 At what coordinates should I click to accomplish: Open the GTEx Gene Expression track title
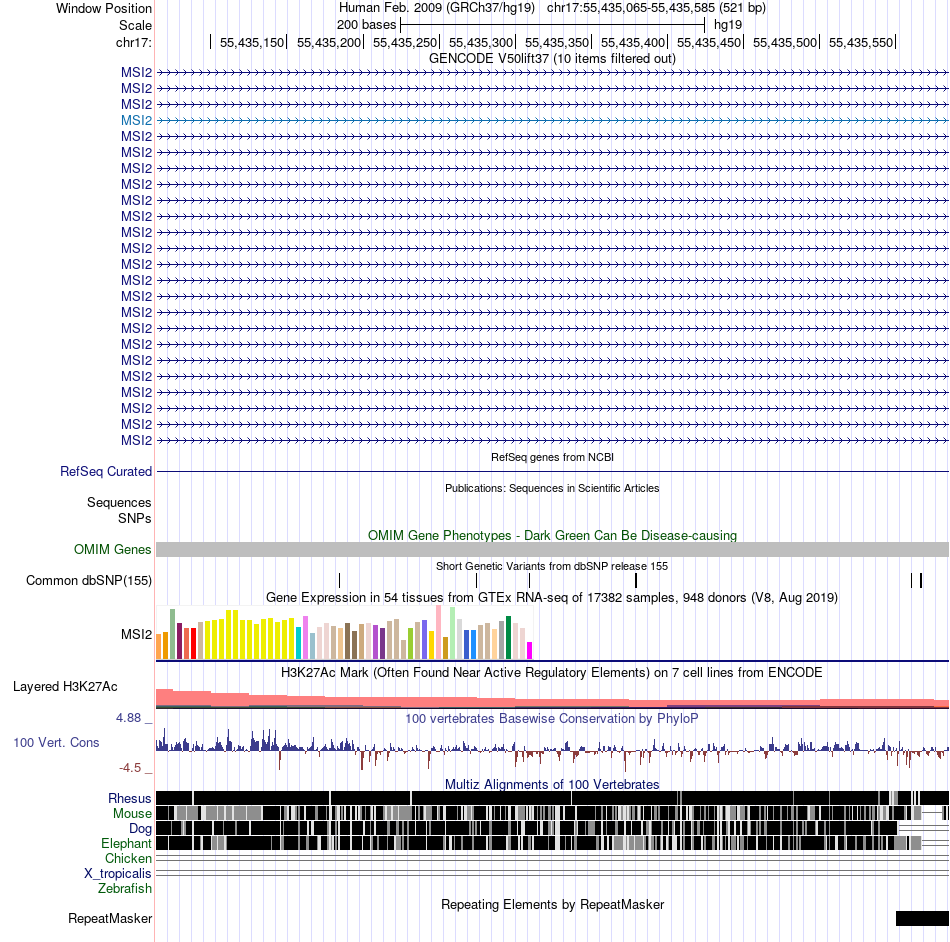point(552,598)
